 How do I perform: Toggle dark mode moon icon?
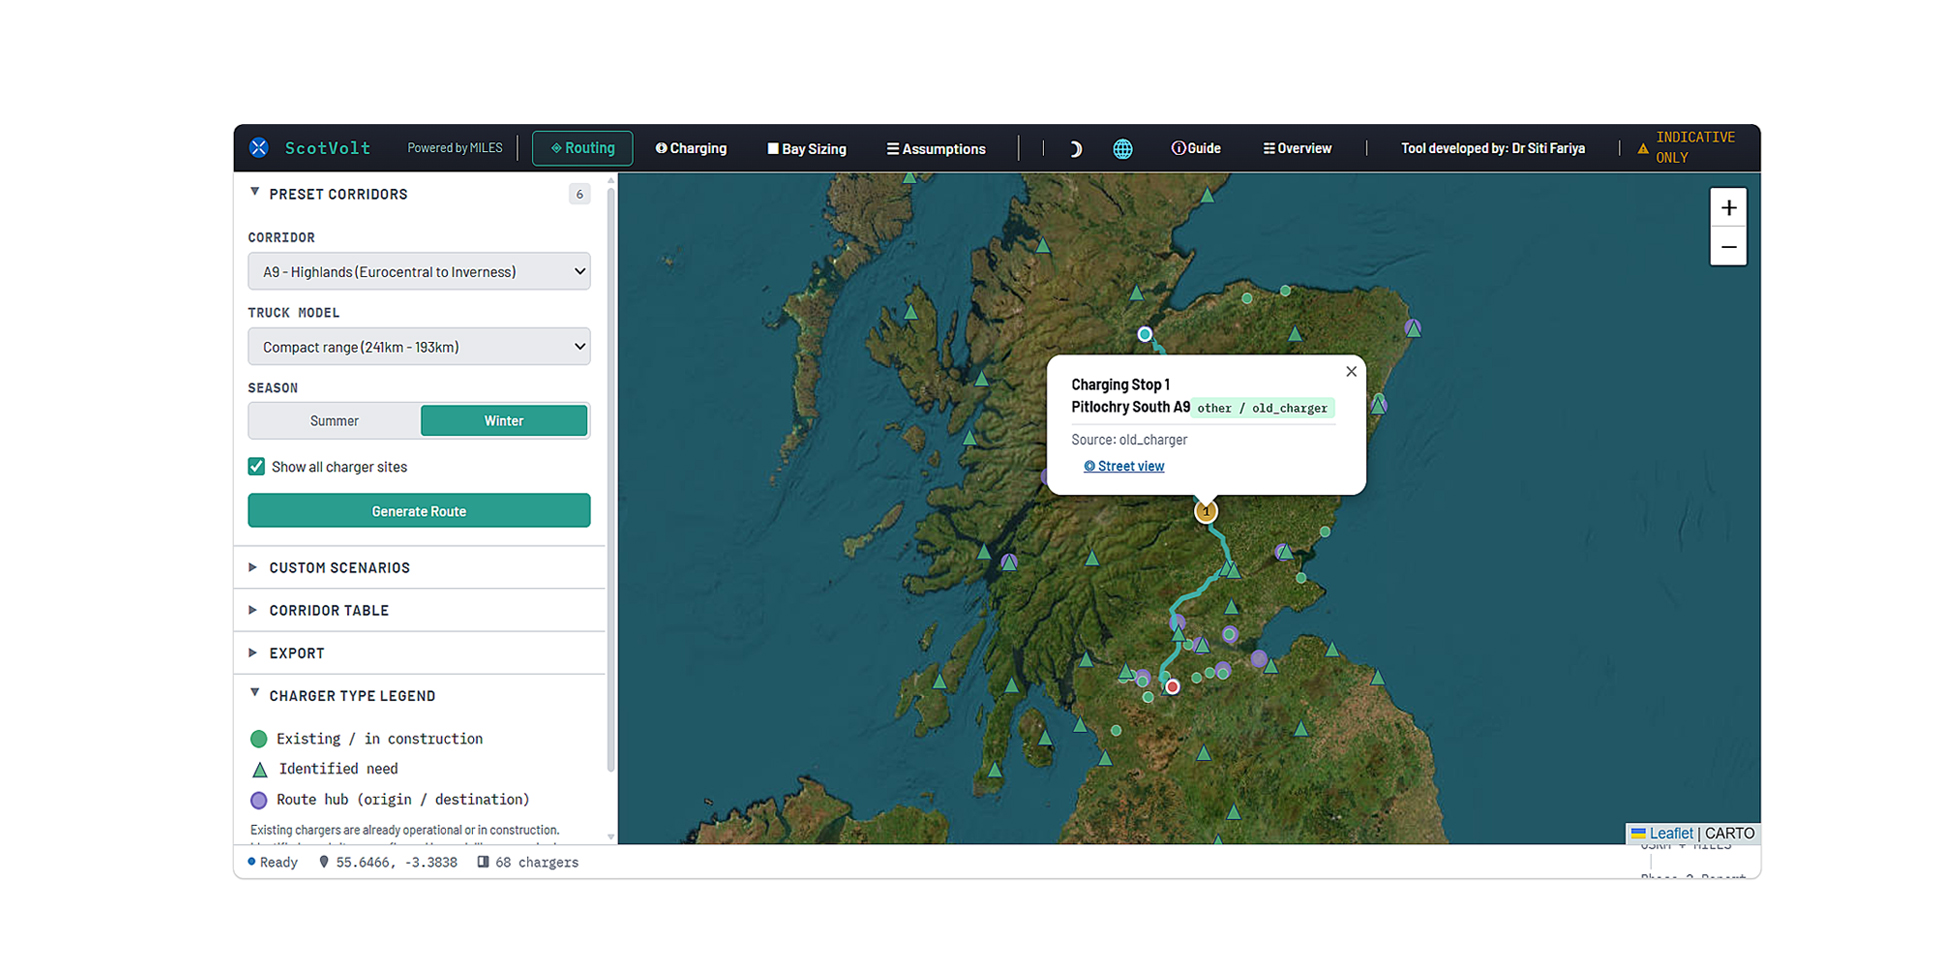click(x=1075, y=149)
